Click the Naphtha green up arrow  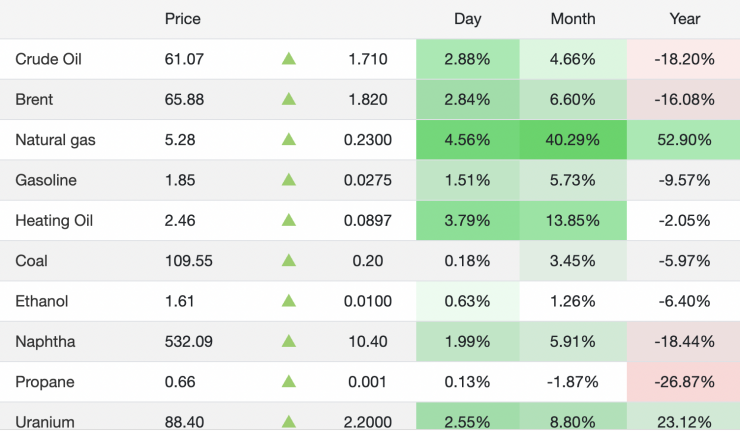click(289, 342)
